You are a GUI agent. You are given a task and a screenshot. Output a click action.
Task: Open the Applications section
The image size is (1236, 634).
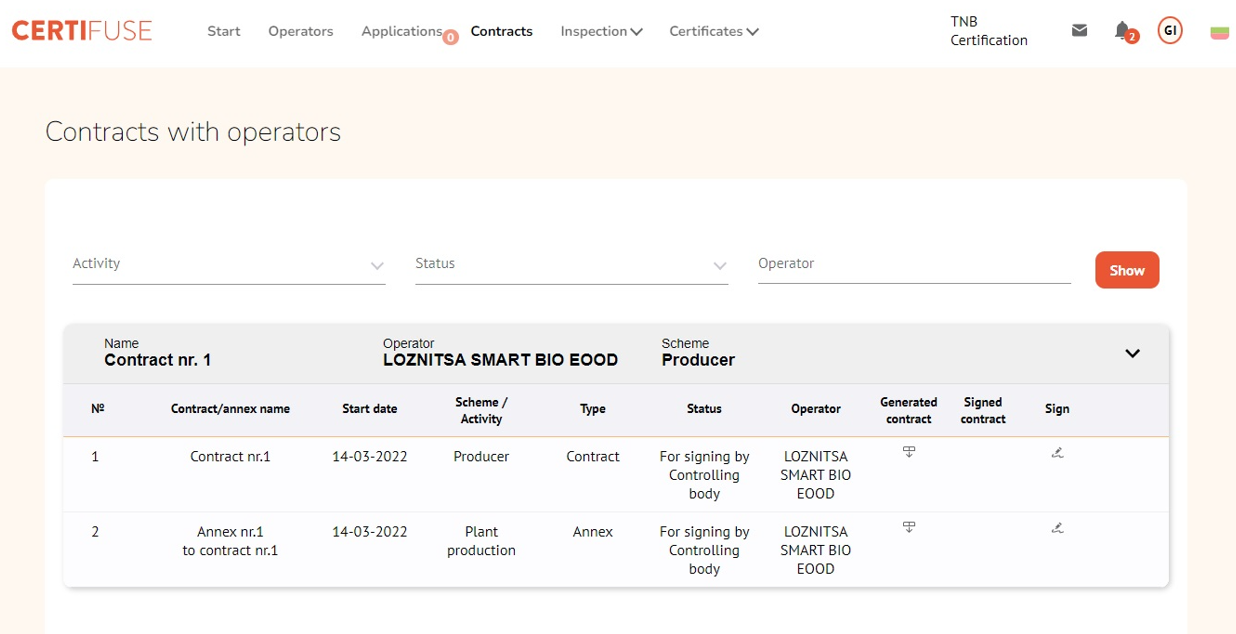402,31
